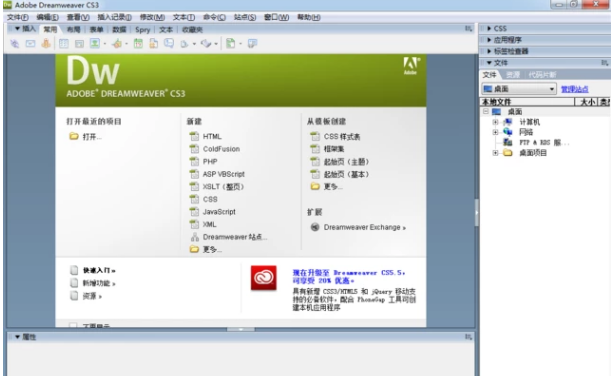Open the Tag Chooser icon

point(252,44)
